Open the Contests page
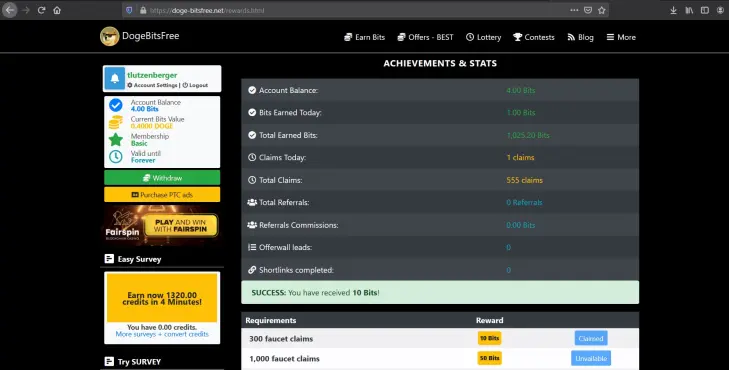This screenshot has width=729, height=370. click(534, 37)
